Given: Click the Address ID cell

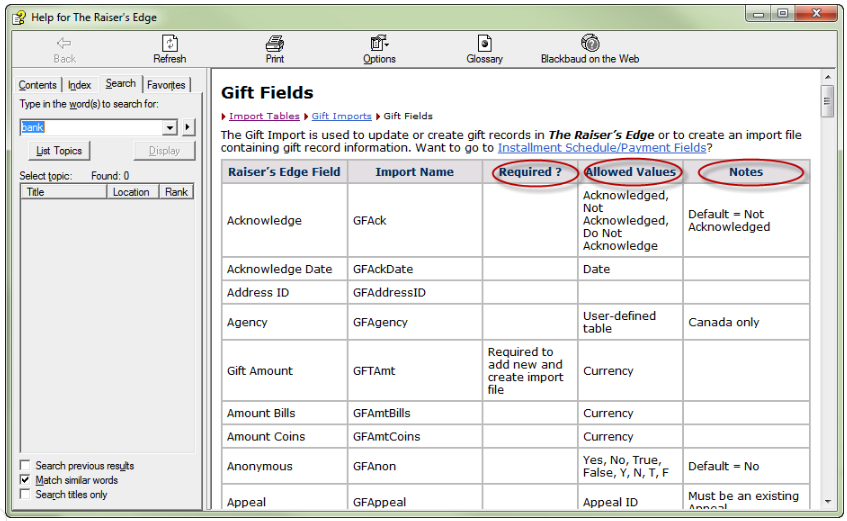Looking at the screenshot, I should point(284,292).
